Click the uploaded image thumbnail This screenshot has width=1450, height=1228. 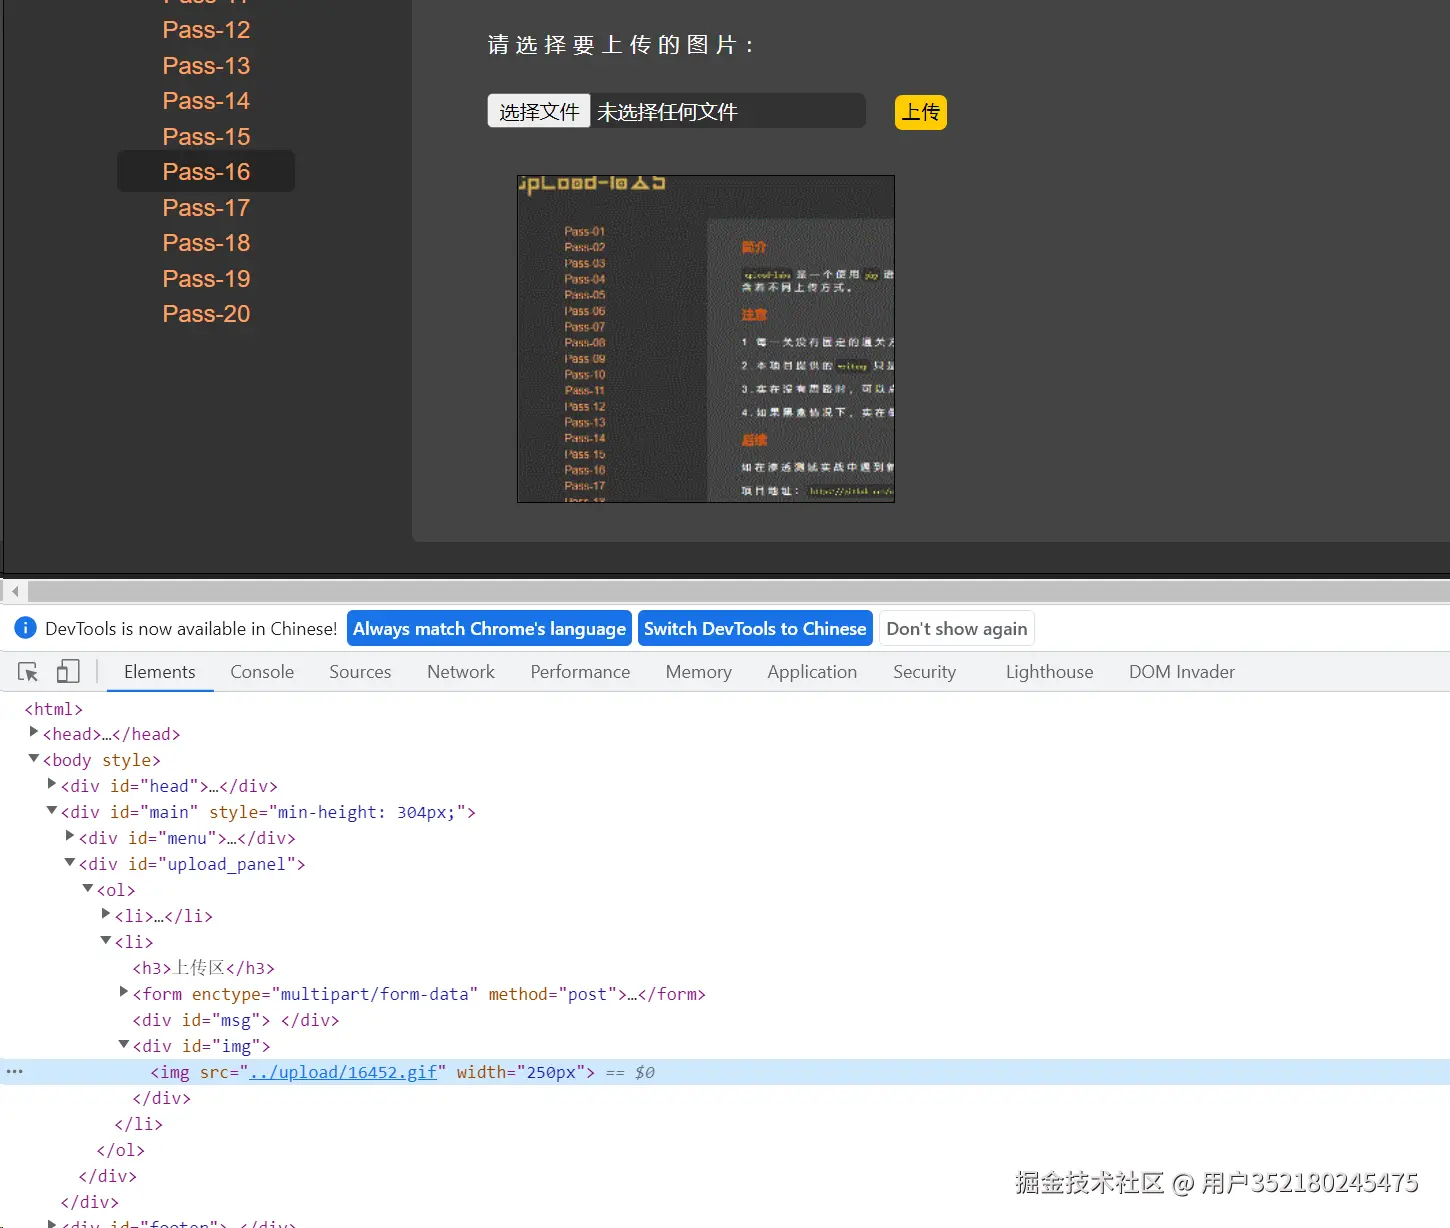(x=706, y=339)
